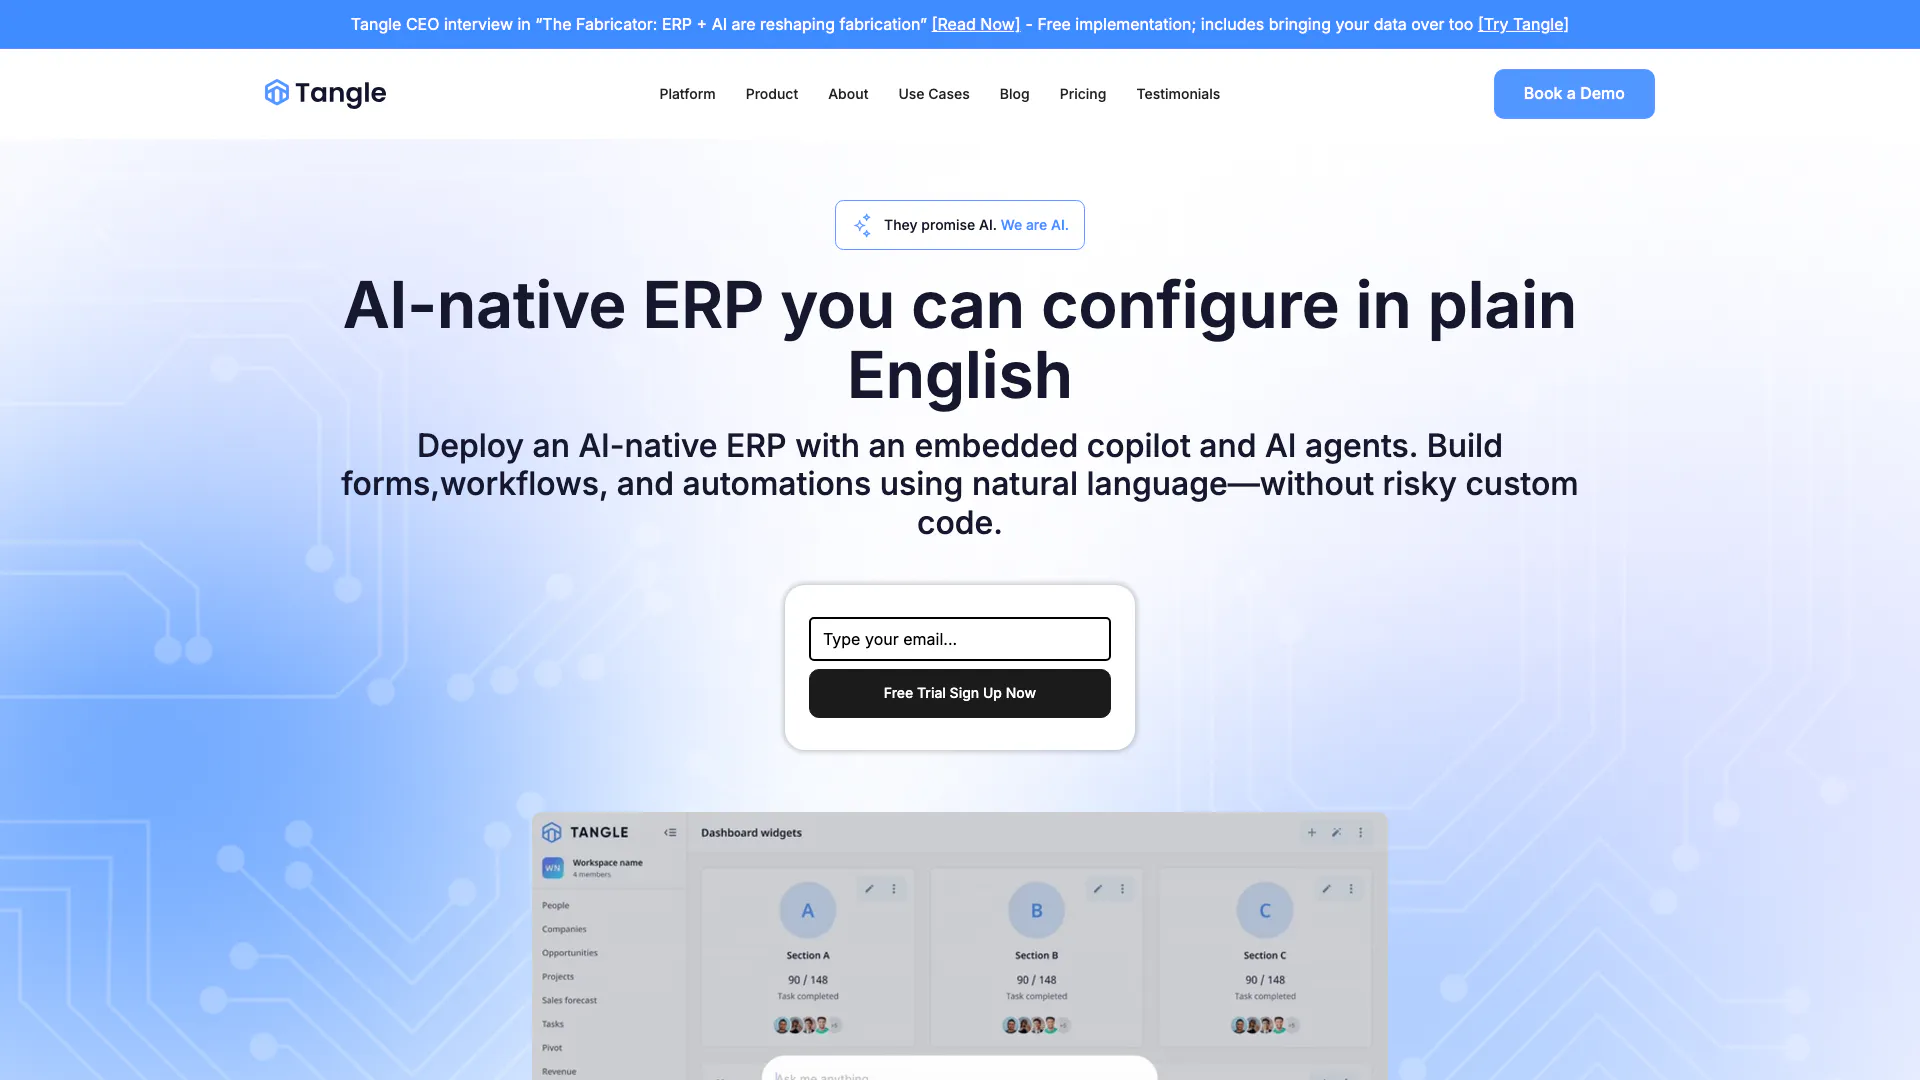Open three-dot menu on the Section C card
The width and height of the screenshot is (1920, 1080).
[1351, 888]
